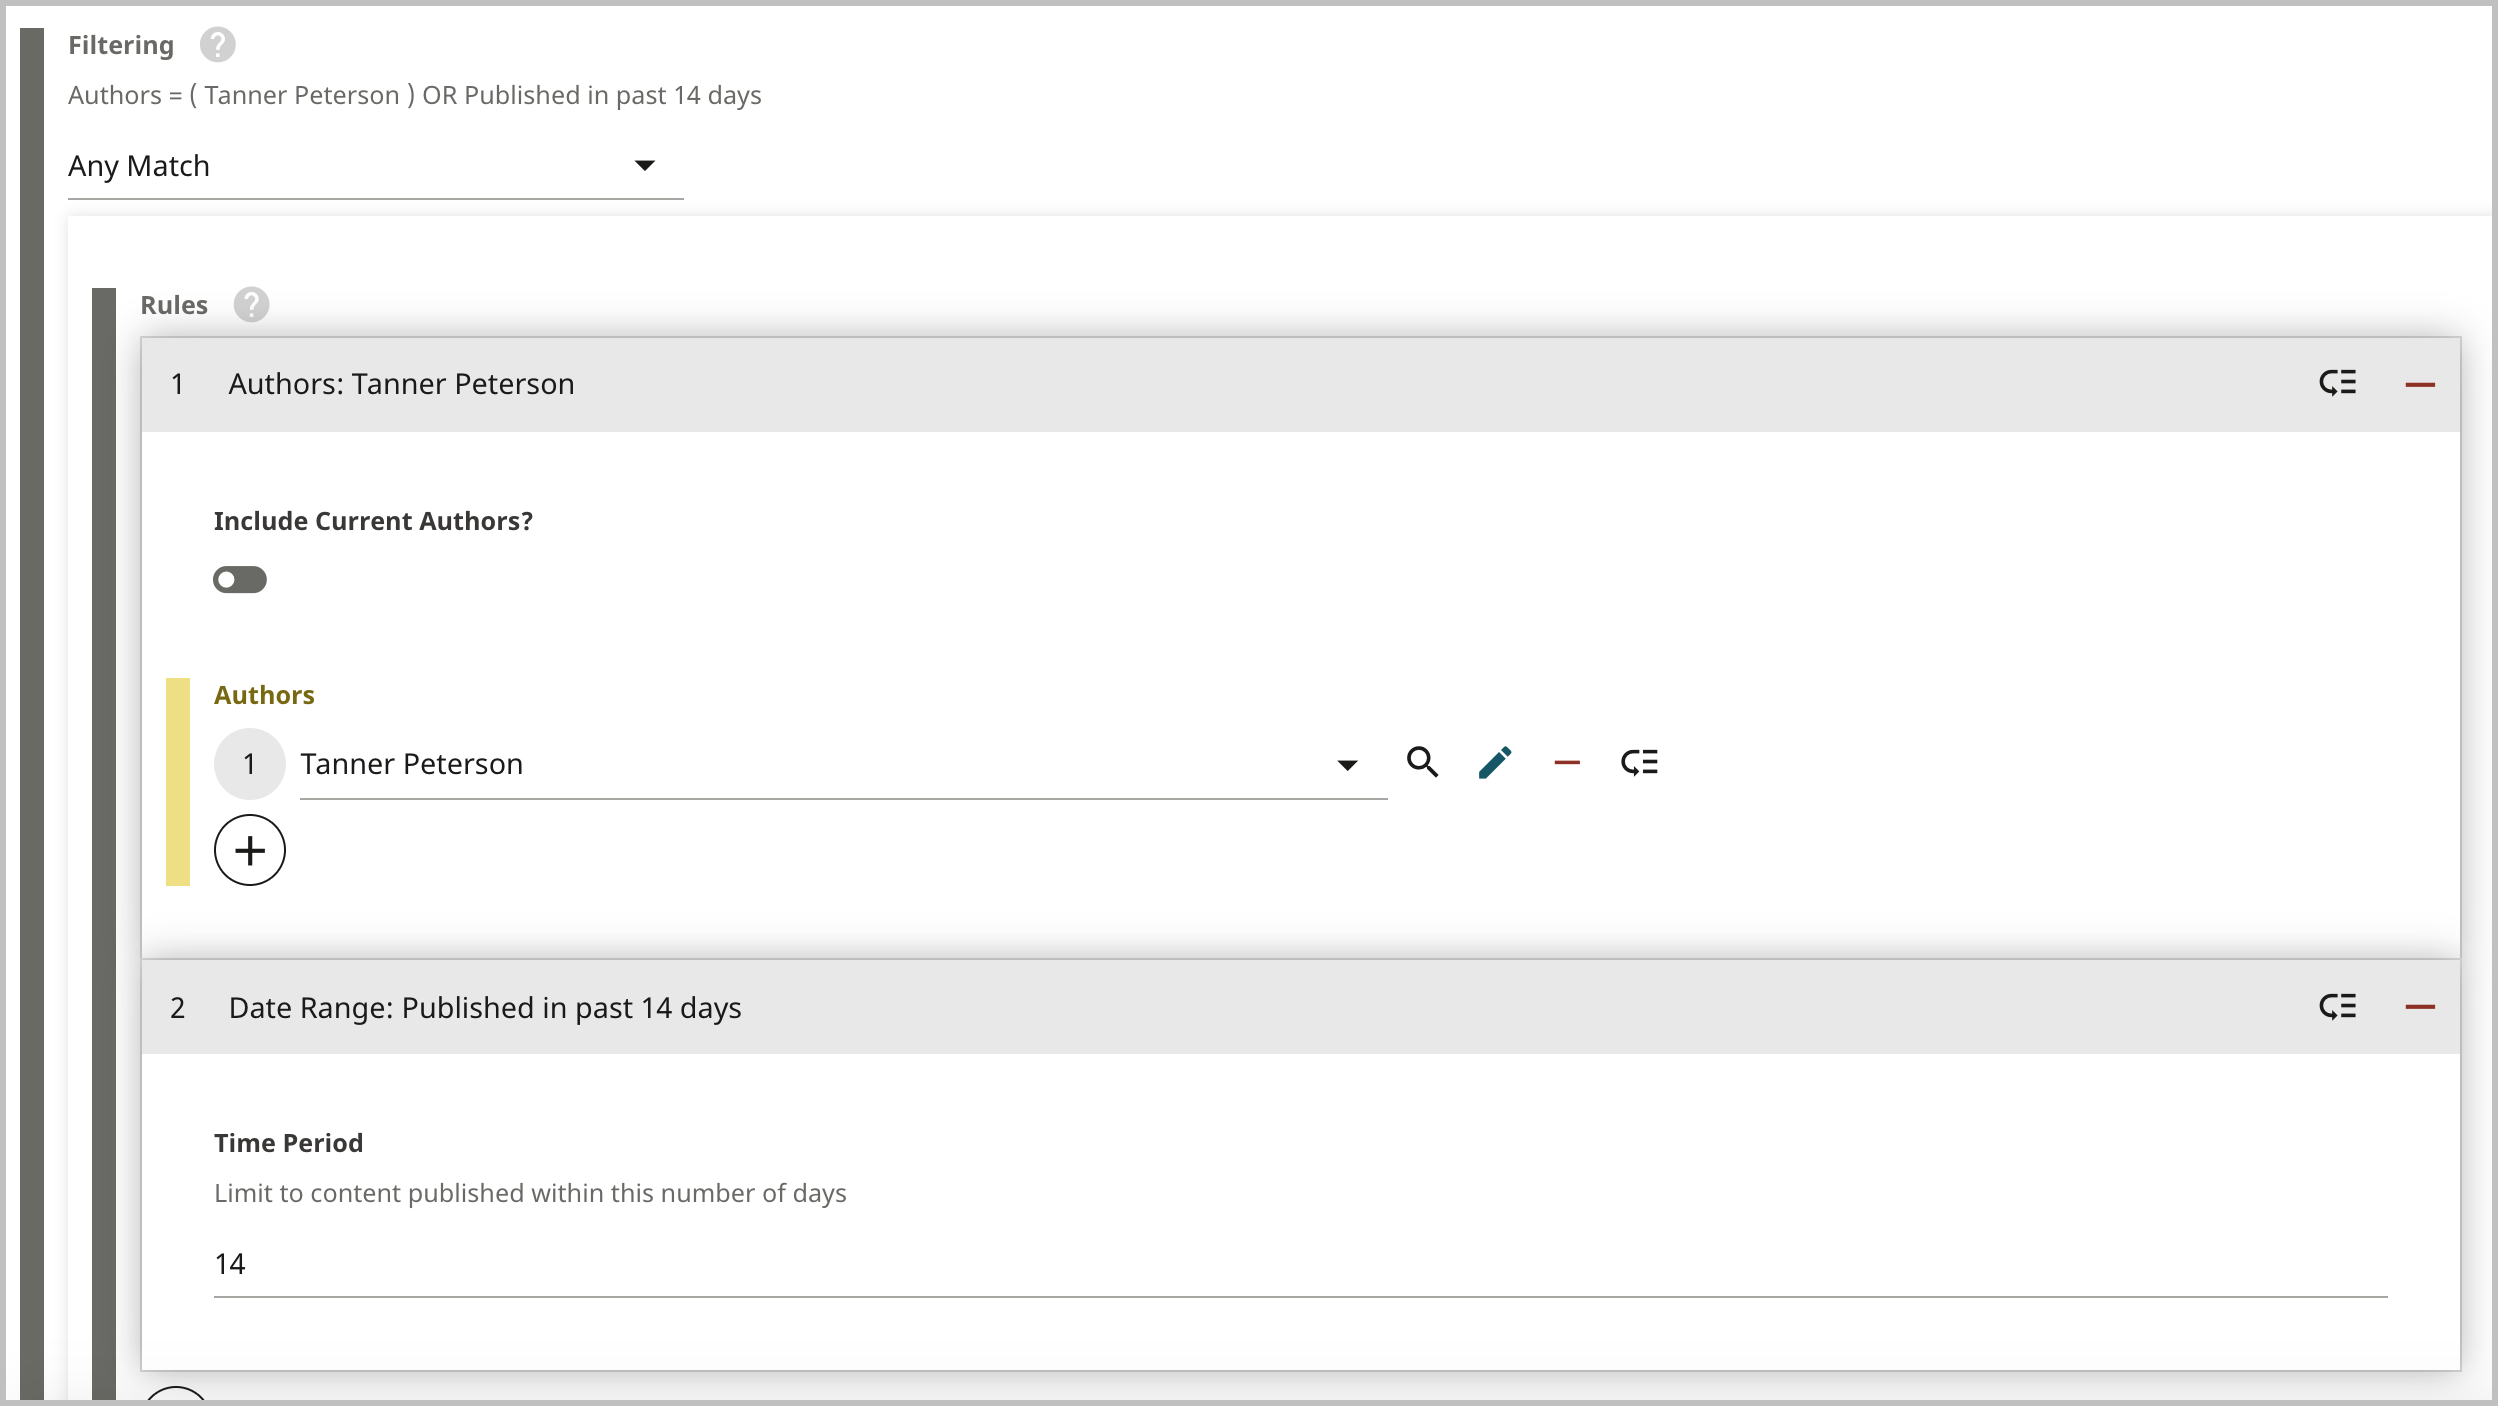
Task: Edit the Tanner Peterson author with pencil
Action: click(x=1495, y=763)
